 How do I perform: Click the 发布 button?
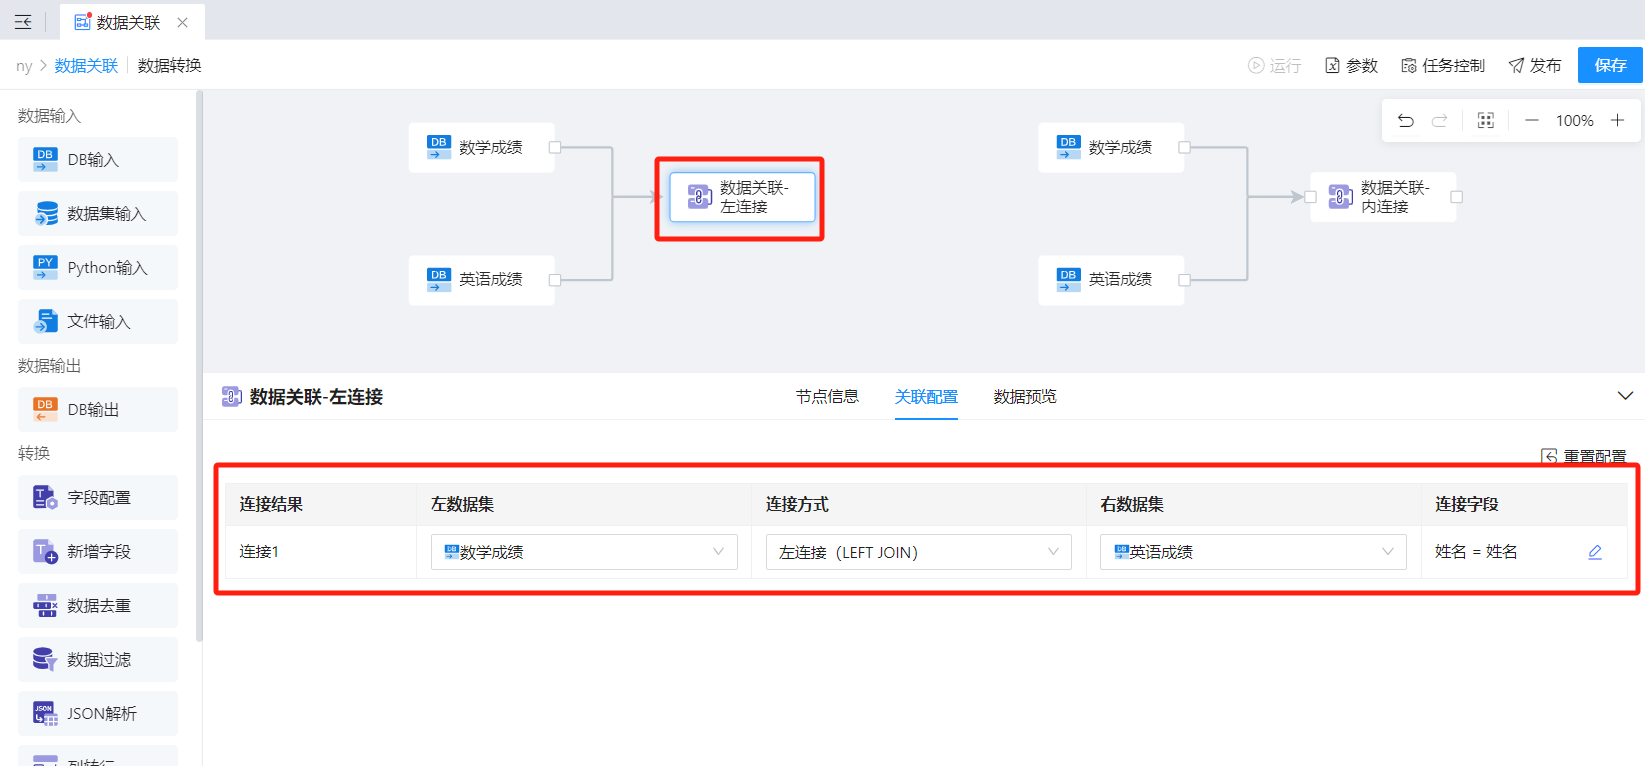pos(1535,66)
